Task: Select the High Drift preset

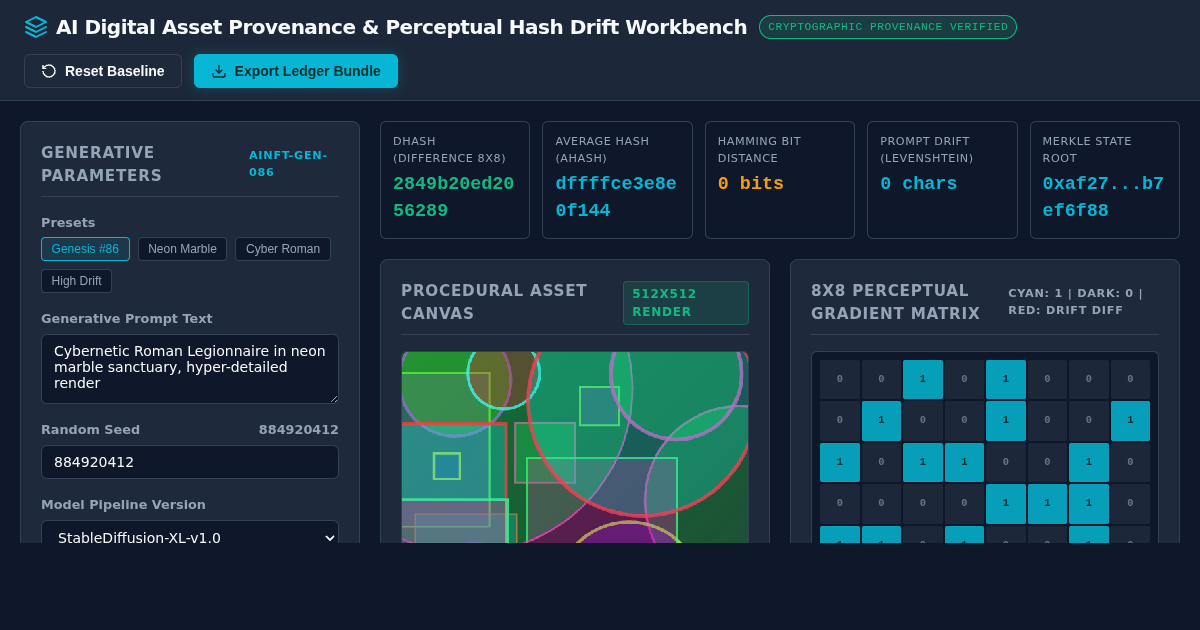Action: click(76, 281)
